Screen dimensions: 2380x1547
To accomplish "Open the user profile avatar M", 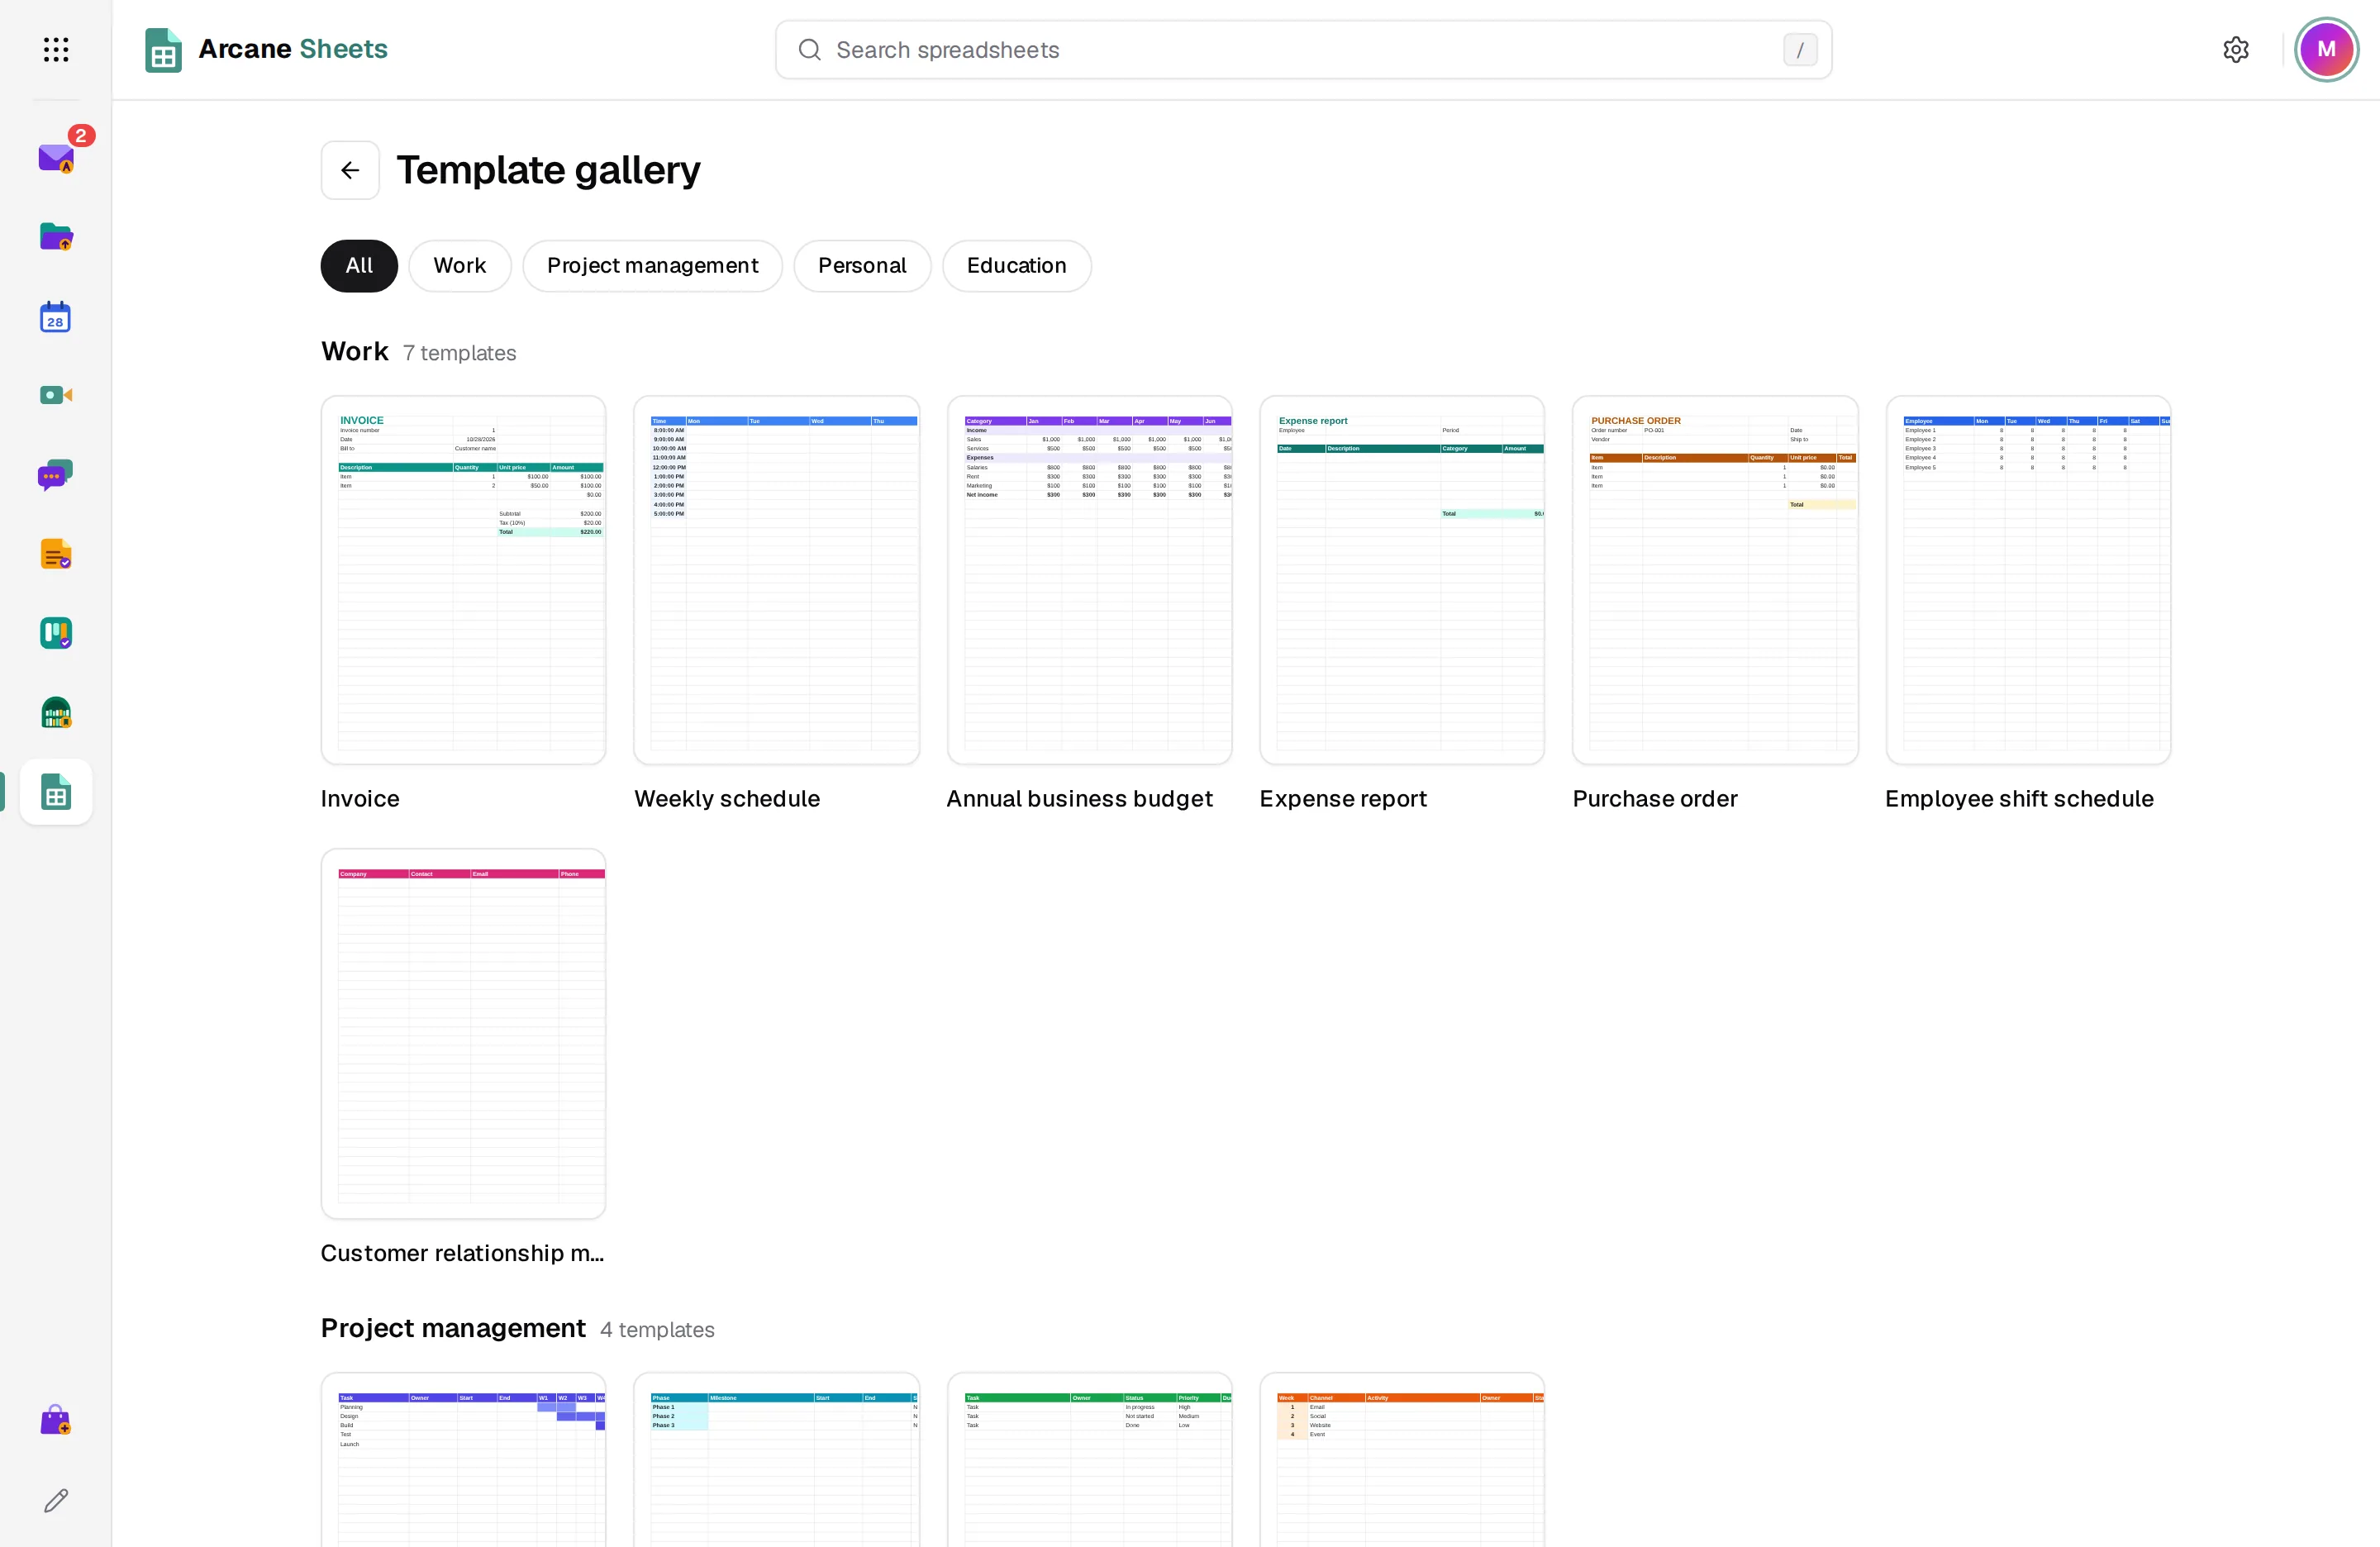I will pos(2326,49).
